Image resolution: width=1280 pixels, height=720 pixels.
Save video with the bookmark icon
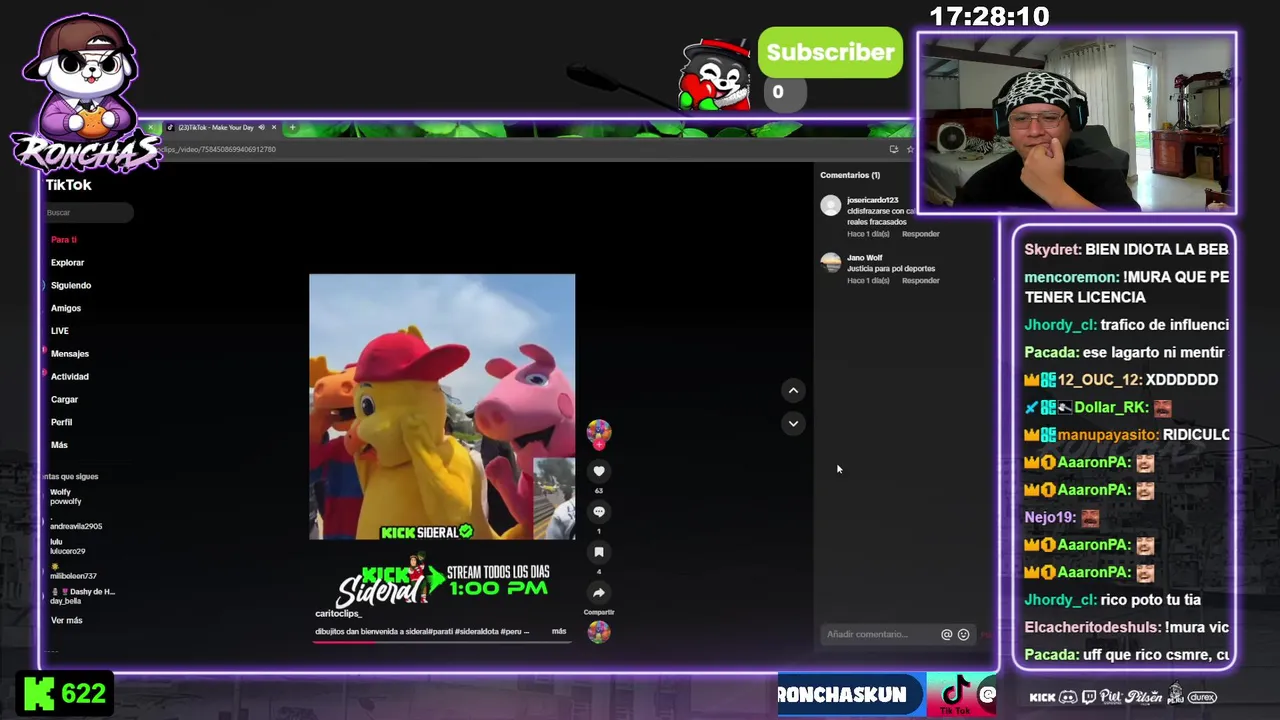click(599, 552)
